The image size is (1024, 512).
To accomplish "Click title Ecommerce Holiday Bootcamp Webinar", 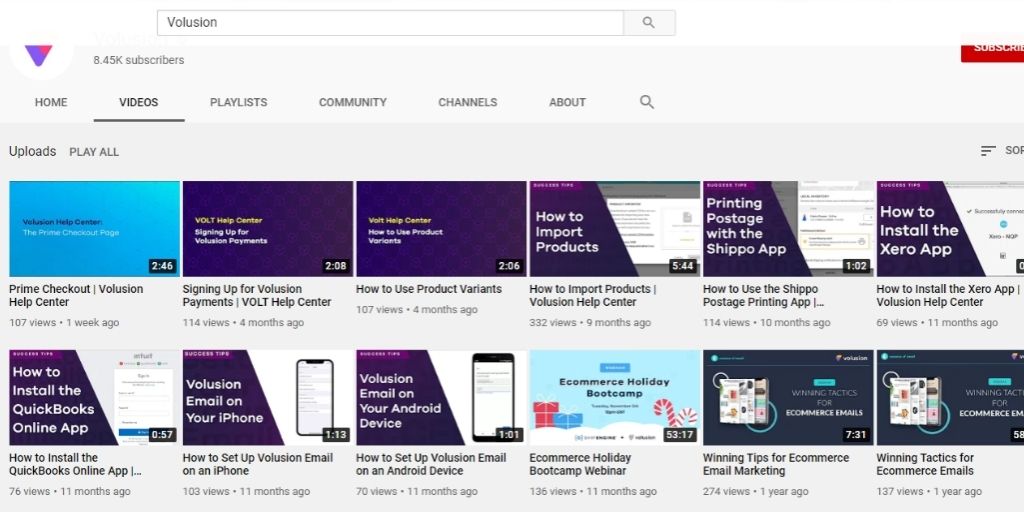I will tap(580, 464).
